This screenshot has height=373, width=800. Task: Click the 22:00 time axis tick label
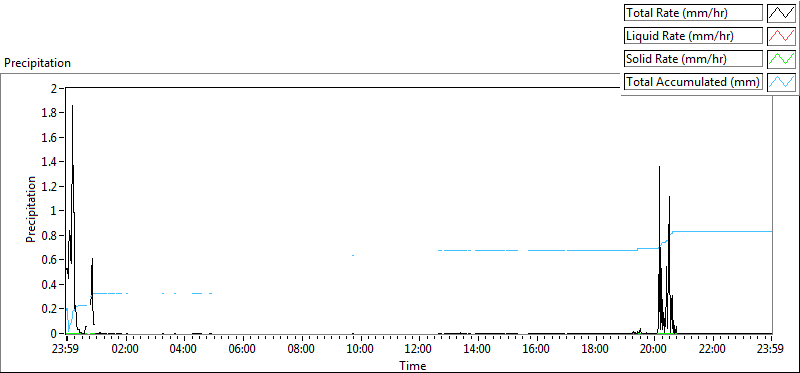(712, 350)
